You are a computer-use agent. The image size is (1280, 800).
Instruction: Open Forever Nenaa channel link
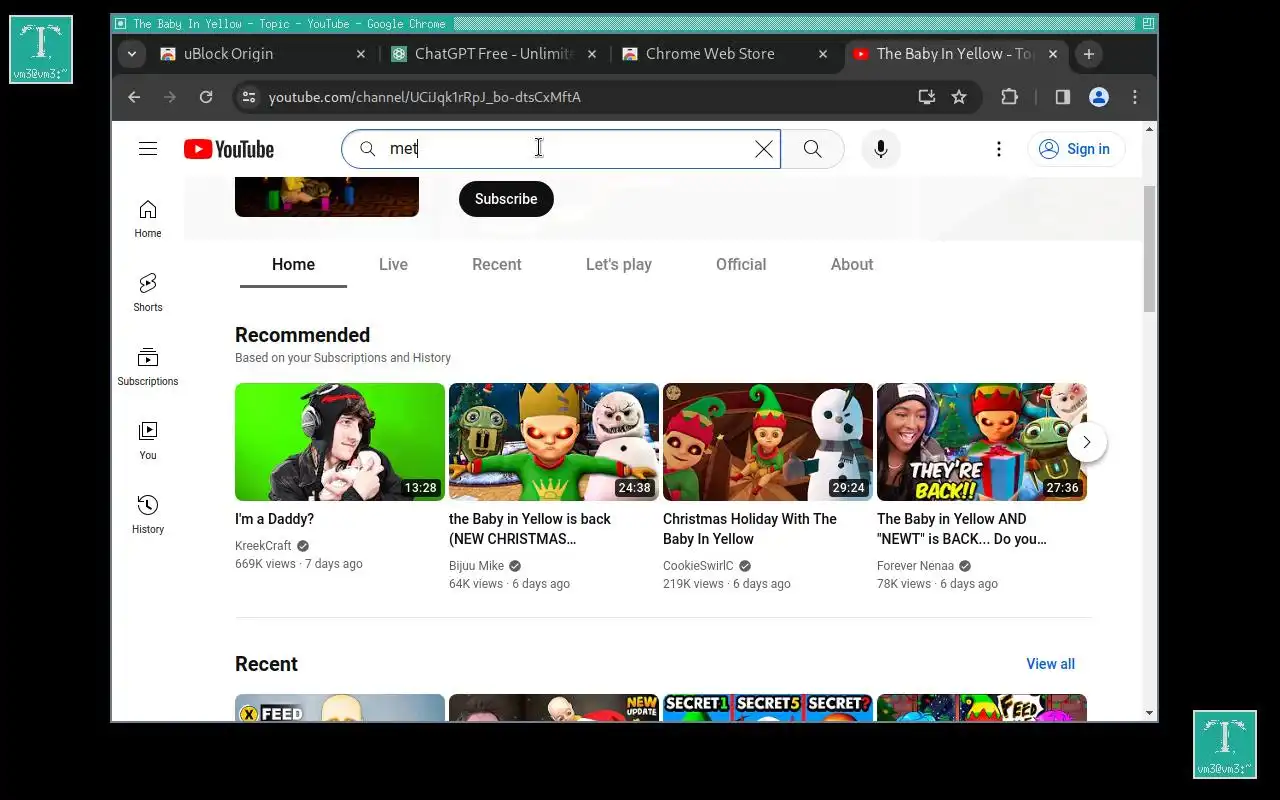(x=915, y=566)
